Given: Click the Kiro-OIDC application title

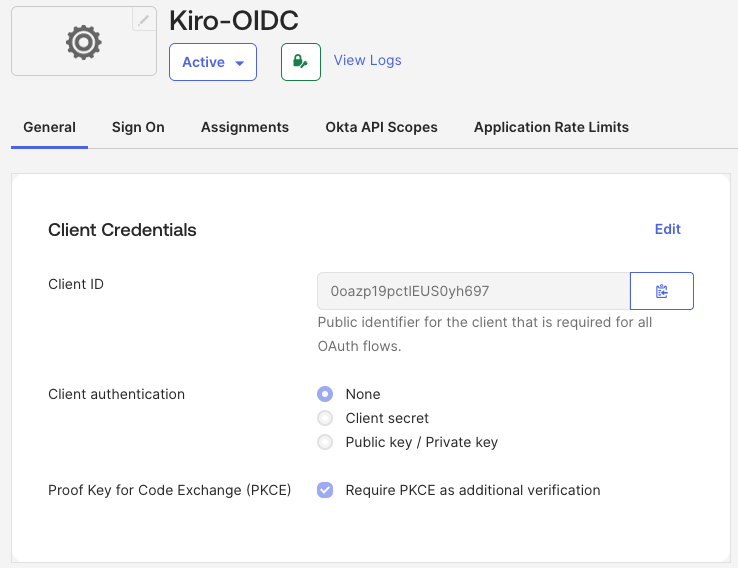Looking at the screenshot, I should click(x=234, y=20).
